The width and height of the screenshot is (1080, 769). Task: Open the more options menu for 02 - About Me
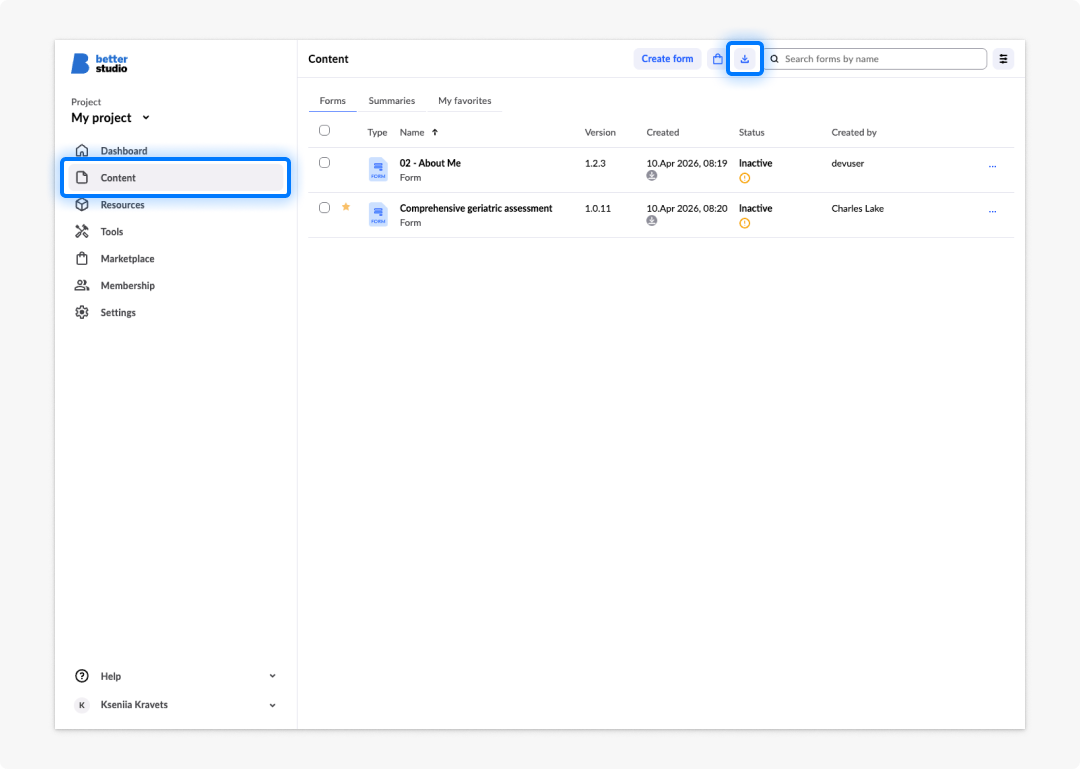993,166
